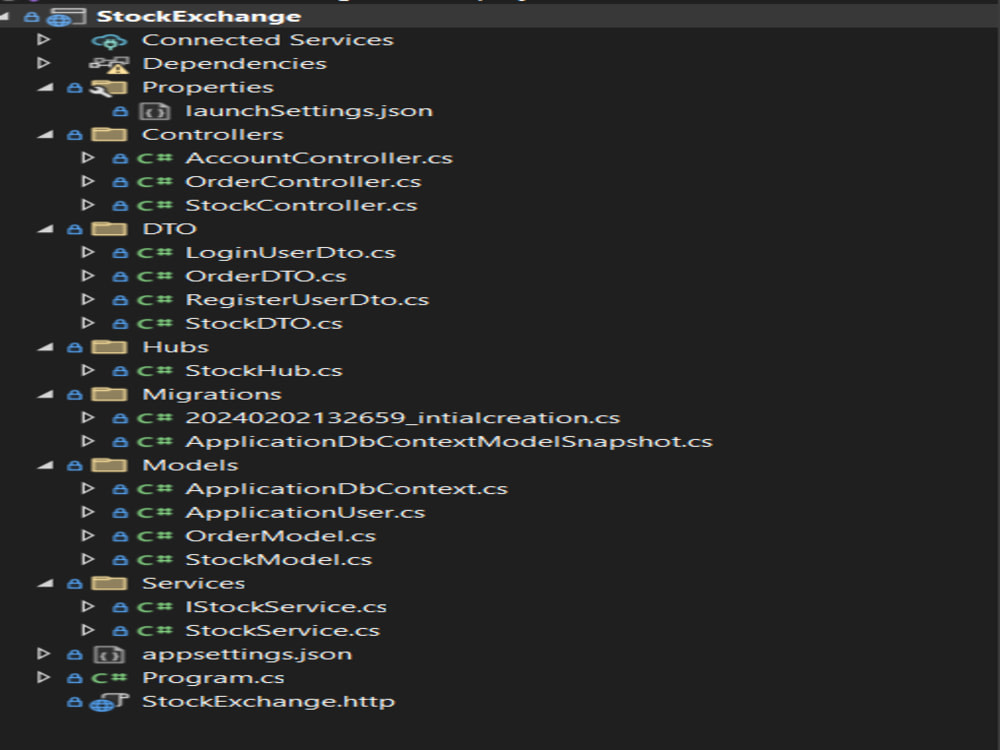This screenshot has width=1000, height=750.
Task: Select the Dependencies label
Action: [x=234, y=64]
